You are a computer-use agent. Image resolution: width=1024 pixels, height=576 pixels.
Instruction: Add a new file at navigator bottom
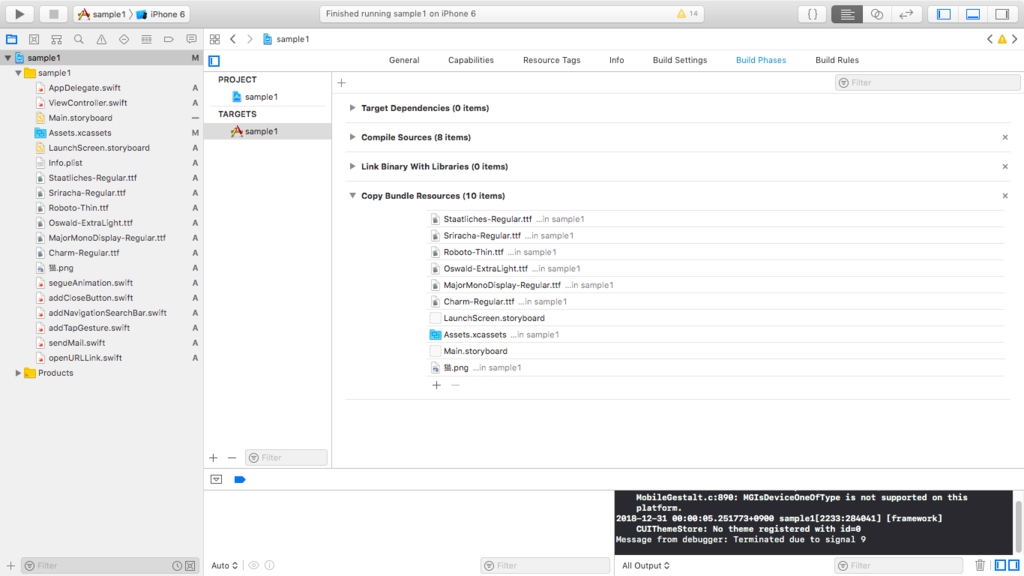tap(10, 566)
